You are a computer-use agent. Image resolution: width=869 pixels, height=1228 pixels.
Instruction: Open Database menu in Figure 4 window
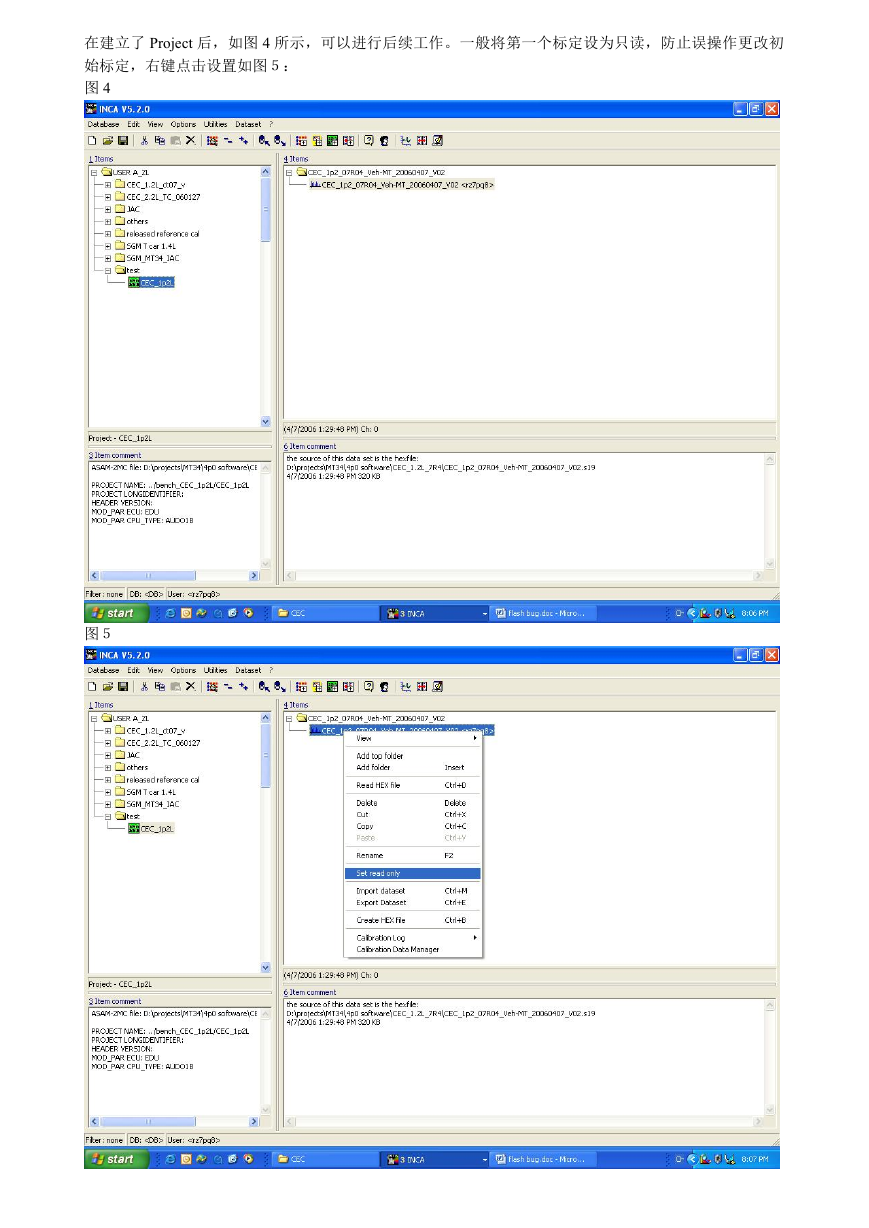[x=103, y=124]
